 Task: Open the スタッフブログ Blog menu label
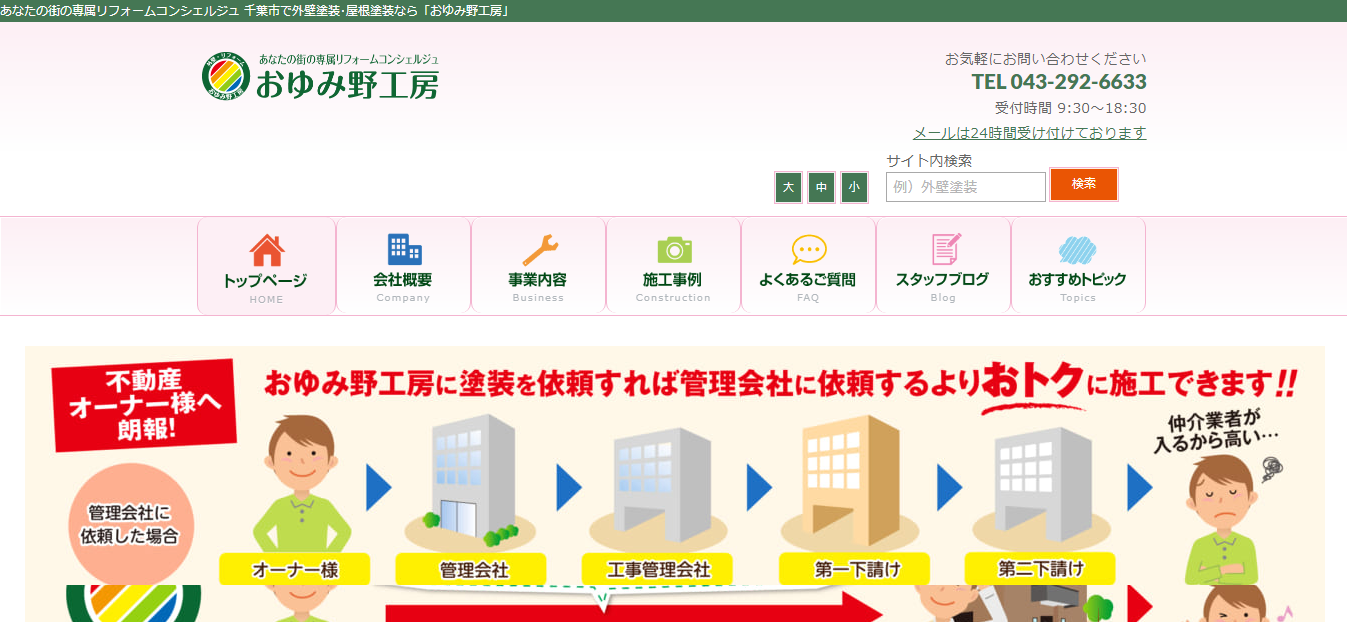pos(943,287)
